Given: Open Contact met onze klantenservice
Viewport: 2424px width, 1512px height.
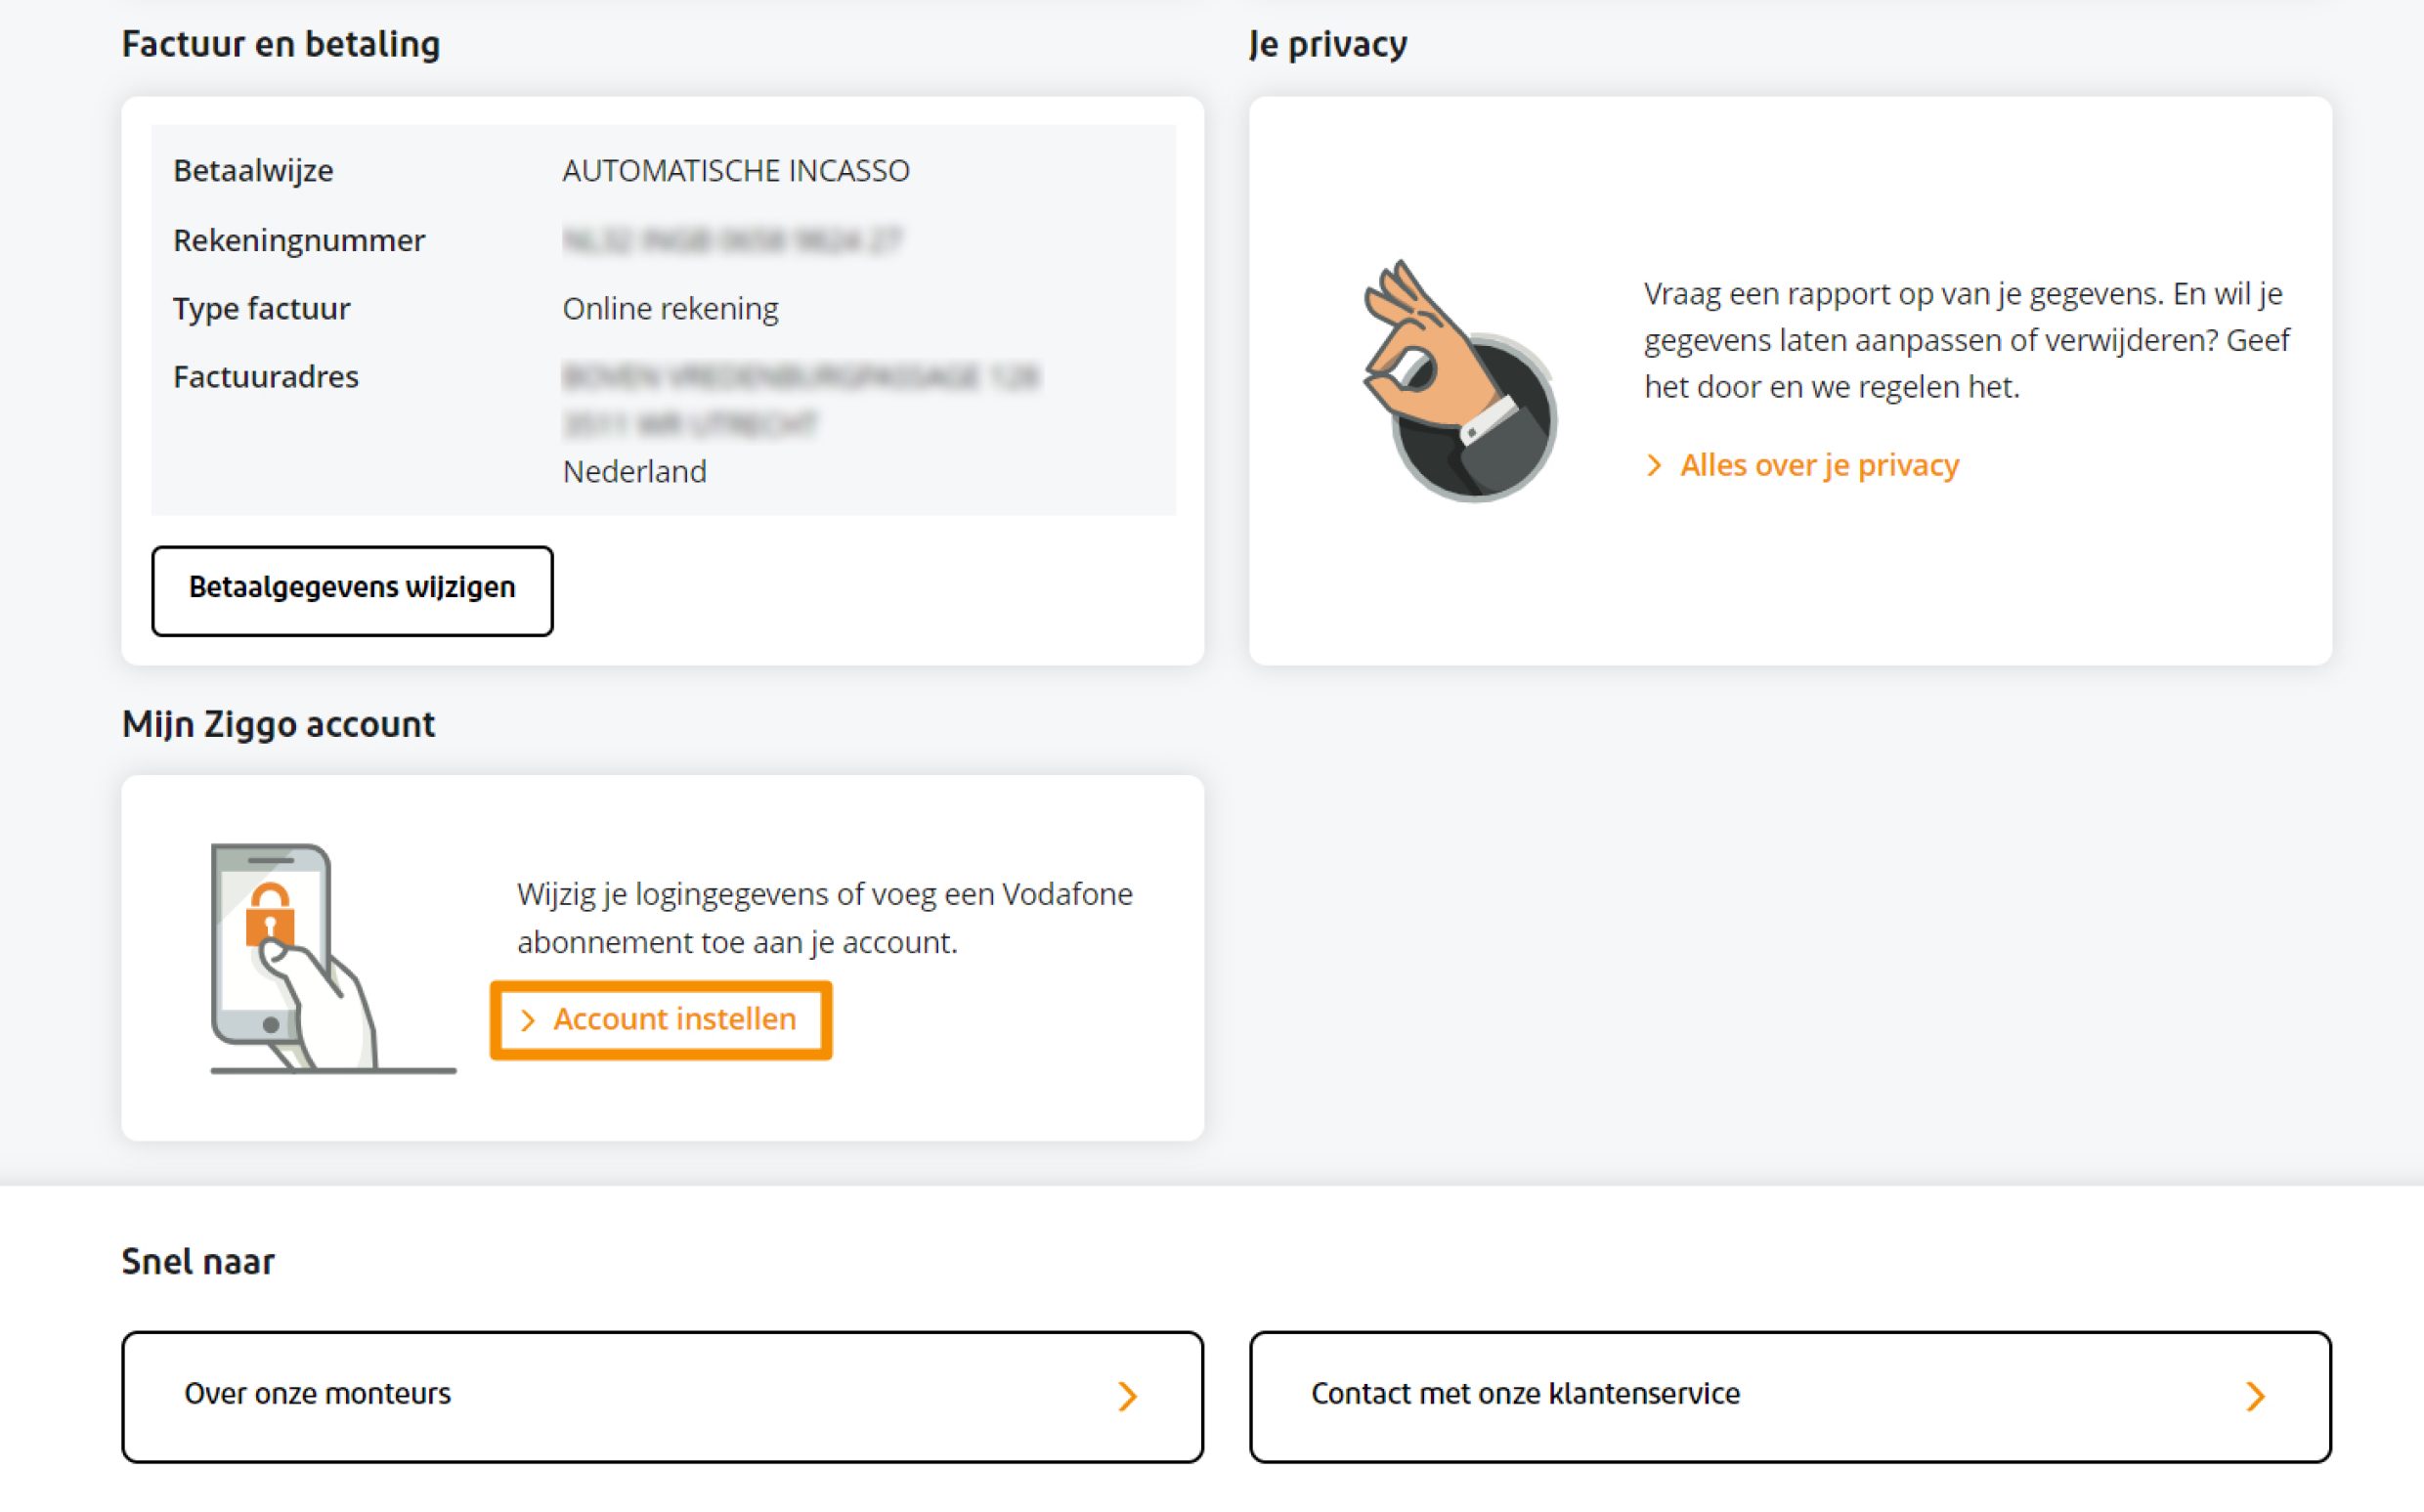Looking at the screenshot, I should (x=1788, y=1394).
